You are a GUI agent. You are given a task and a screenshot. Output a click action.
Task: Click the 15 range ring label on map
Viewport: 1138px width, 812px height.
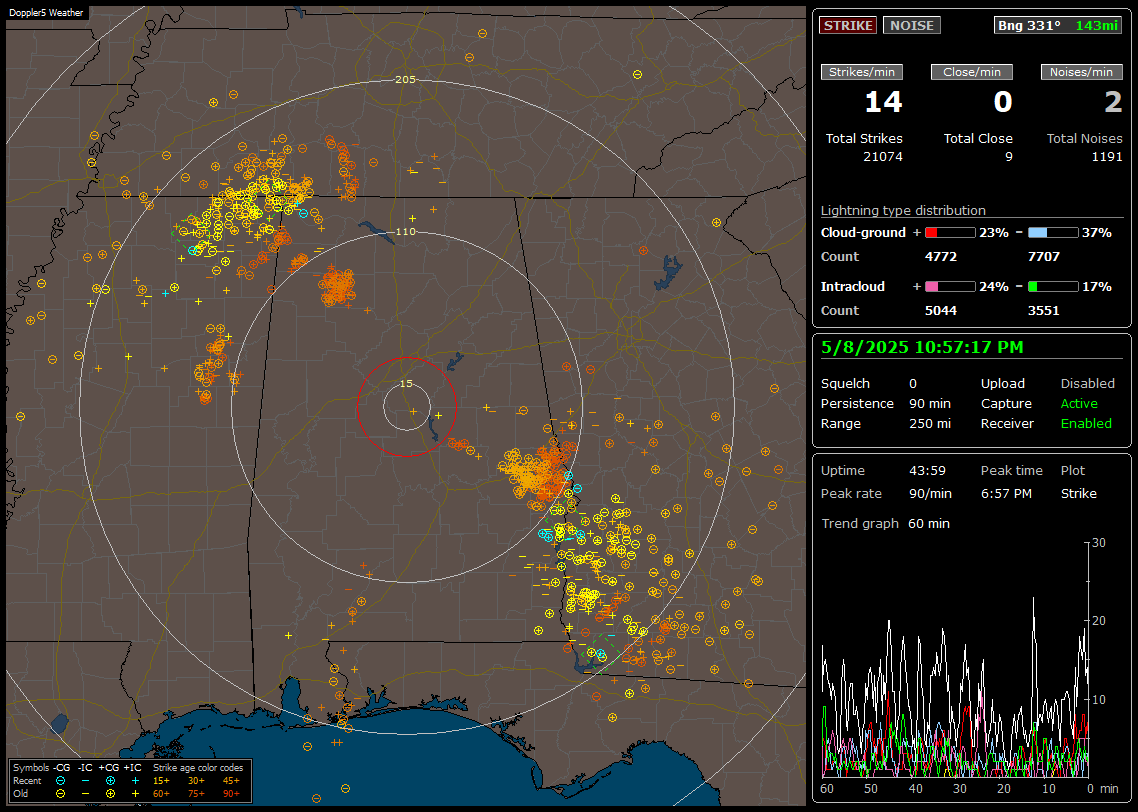[406, 384]
